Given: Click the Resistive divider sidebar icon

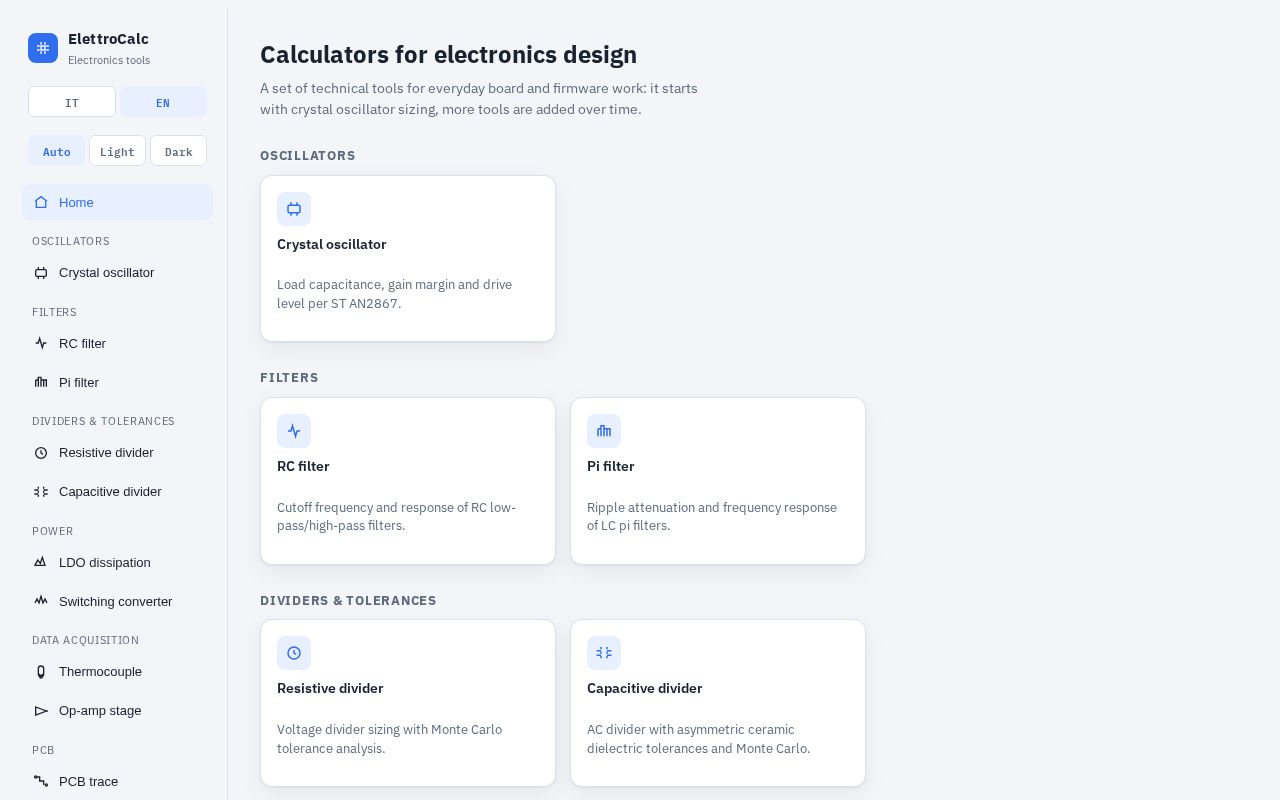Looking at the screenshot, I should click(41, 453).
